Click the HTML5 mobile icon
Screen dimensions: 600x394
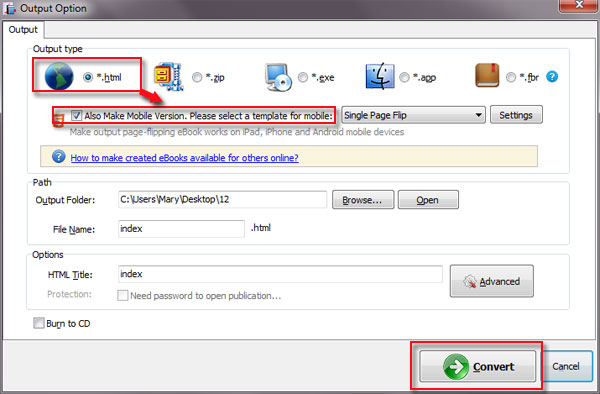[x=59, y=121]
